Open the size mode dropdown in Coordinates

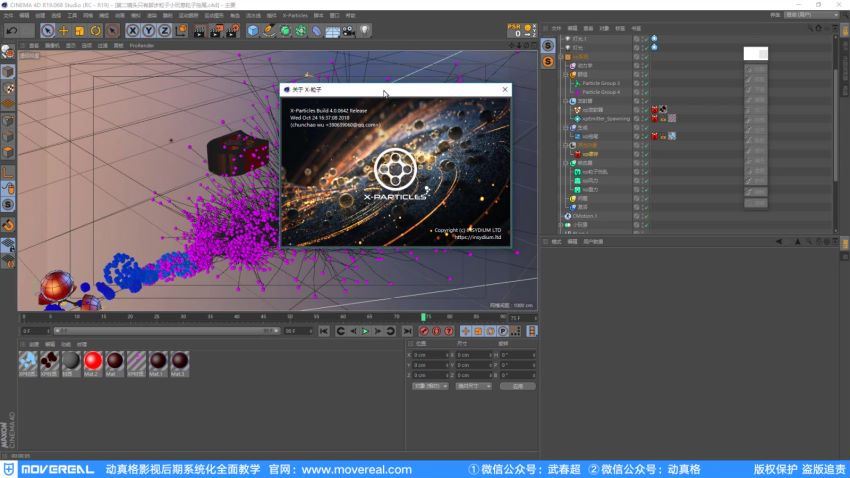pyautogui.click(x=473, y=386)
